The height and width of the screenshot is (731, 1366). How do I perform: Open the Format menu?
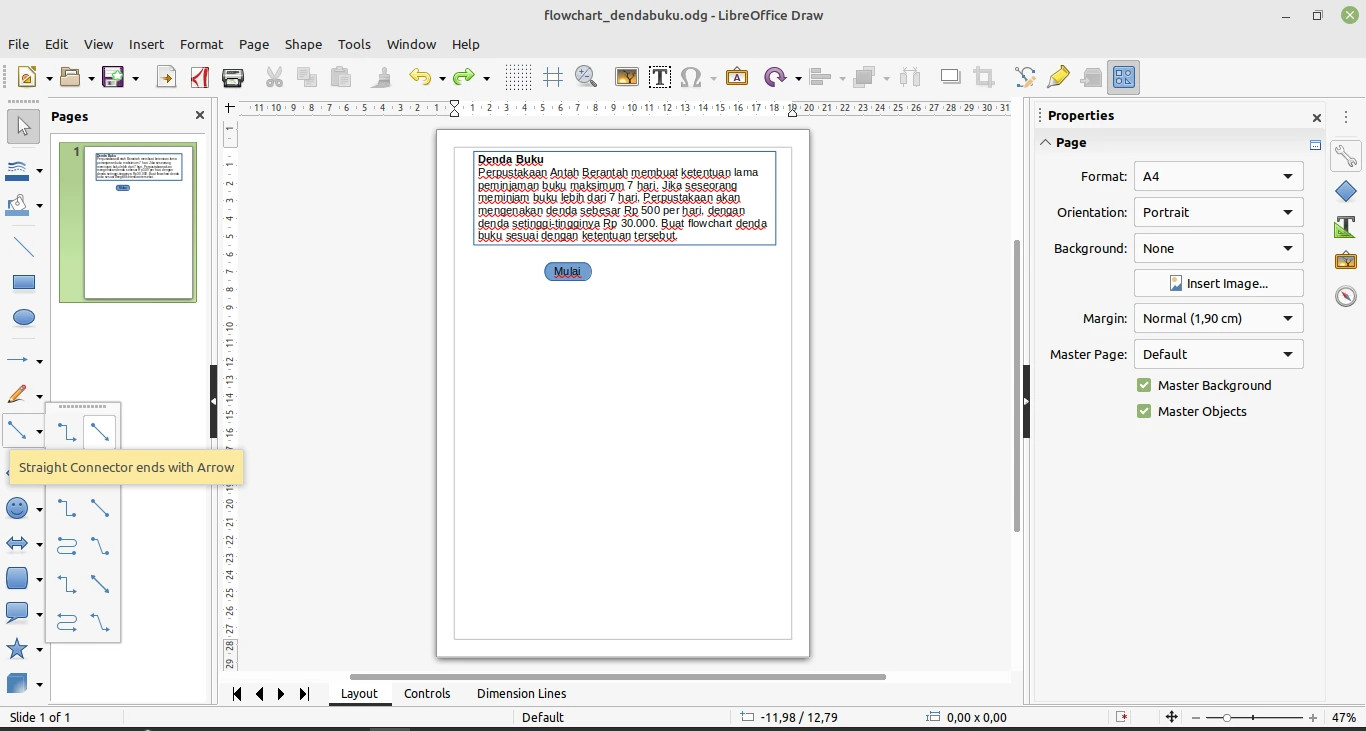click(x=201, y=44)
